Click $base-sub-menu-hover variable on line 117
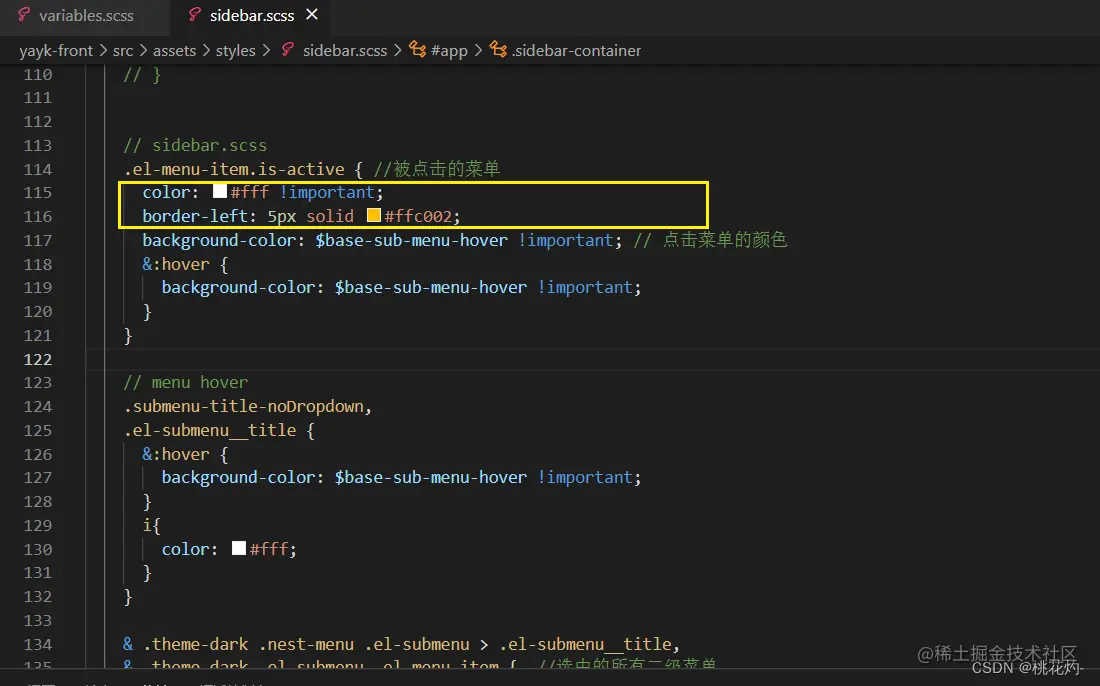 click(411, 240)
